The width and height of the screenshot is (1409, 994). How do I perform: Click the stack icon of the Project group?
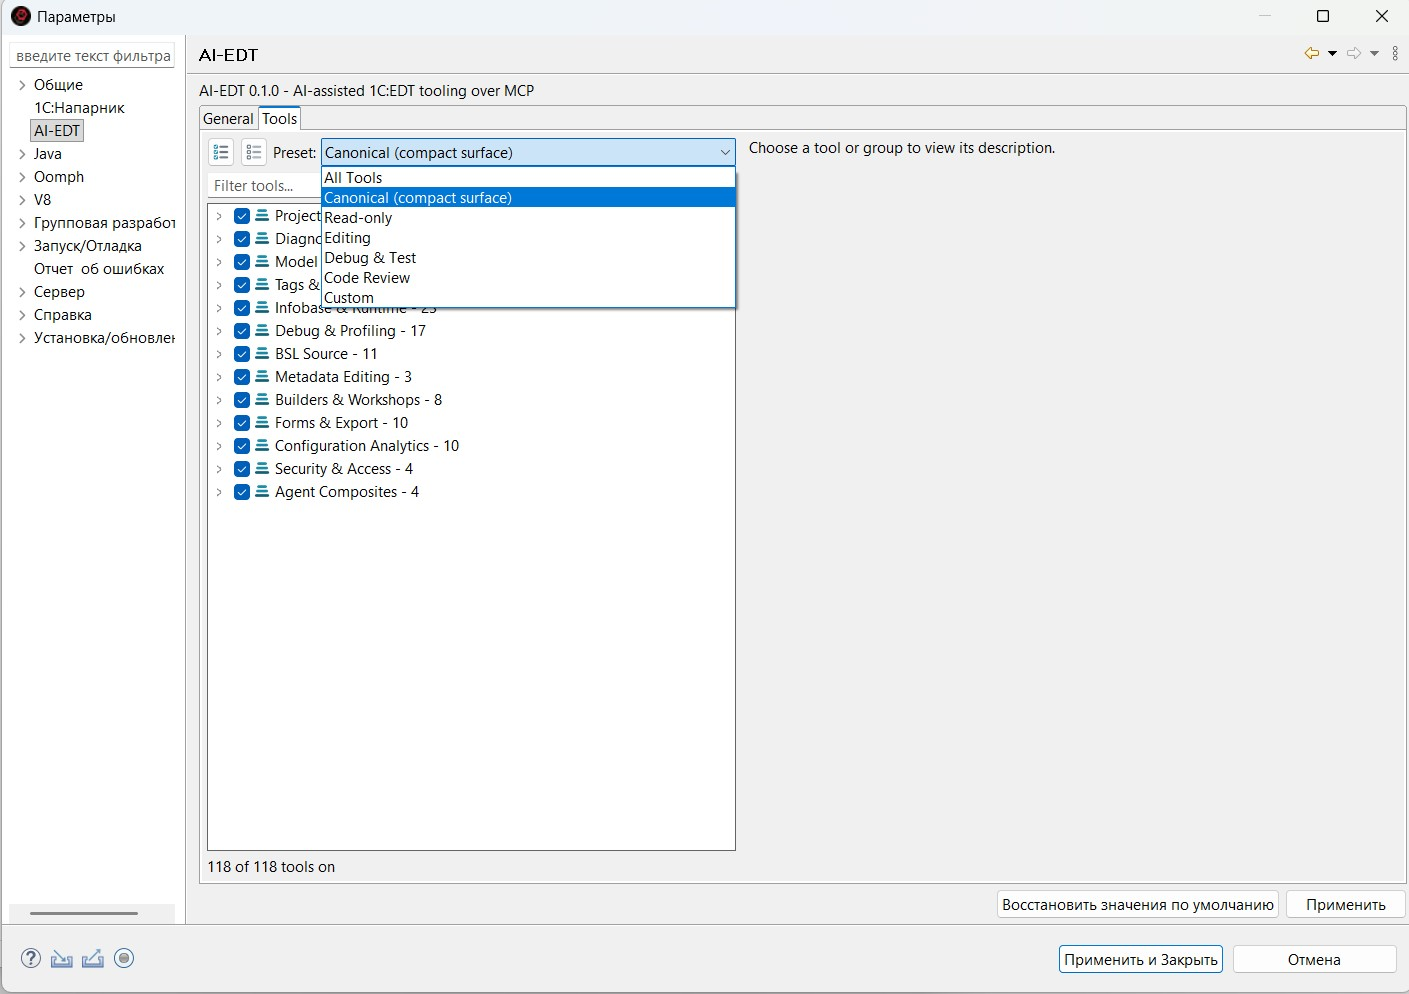tap(262, 215)
